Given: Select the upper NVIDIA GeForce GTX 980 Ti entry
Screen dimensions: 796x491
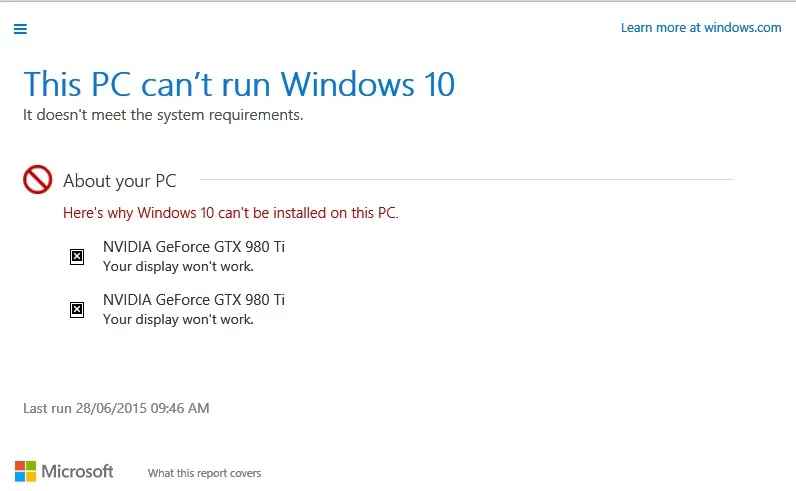Looking at the screenshot, I should 194,247.
